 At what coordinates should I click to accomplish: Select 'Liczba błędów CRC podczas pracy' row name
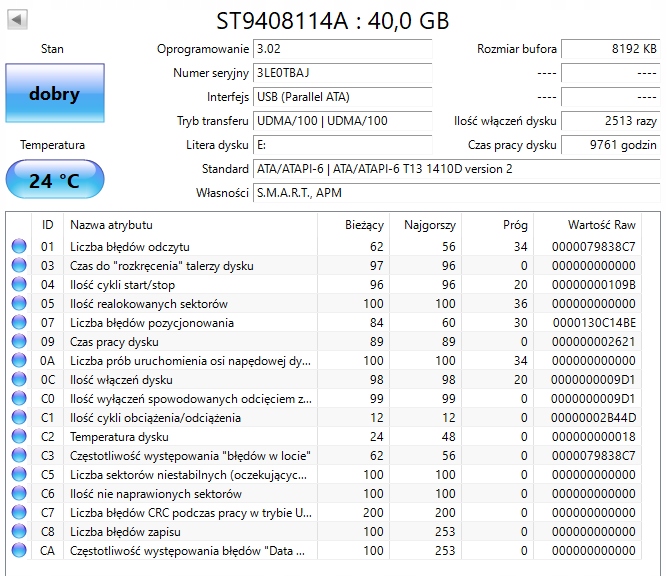pos(191,513)
